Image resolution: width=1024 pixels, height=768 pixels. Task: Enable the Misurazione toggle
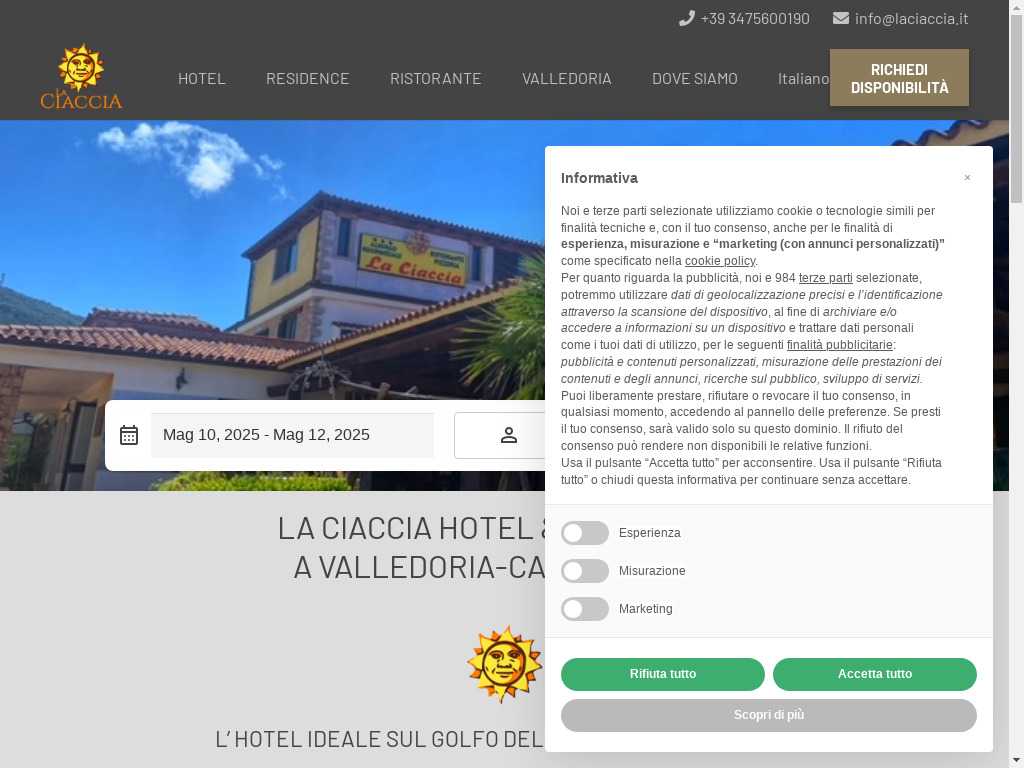(x=585, y=571)
